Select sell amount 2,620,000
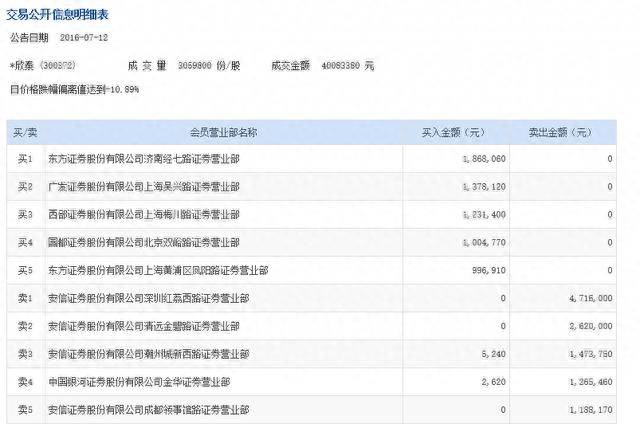Screen dimensions: 640x424 (591, 326)
